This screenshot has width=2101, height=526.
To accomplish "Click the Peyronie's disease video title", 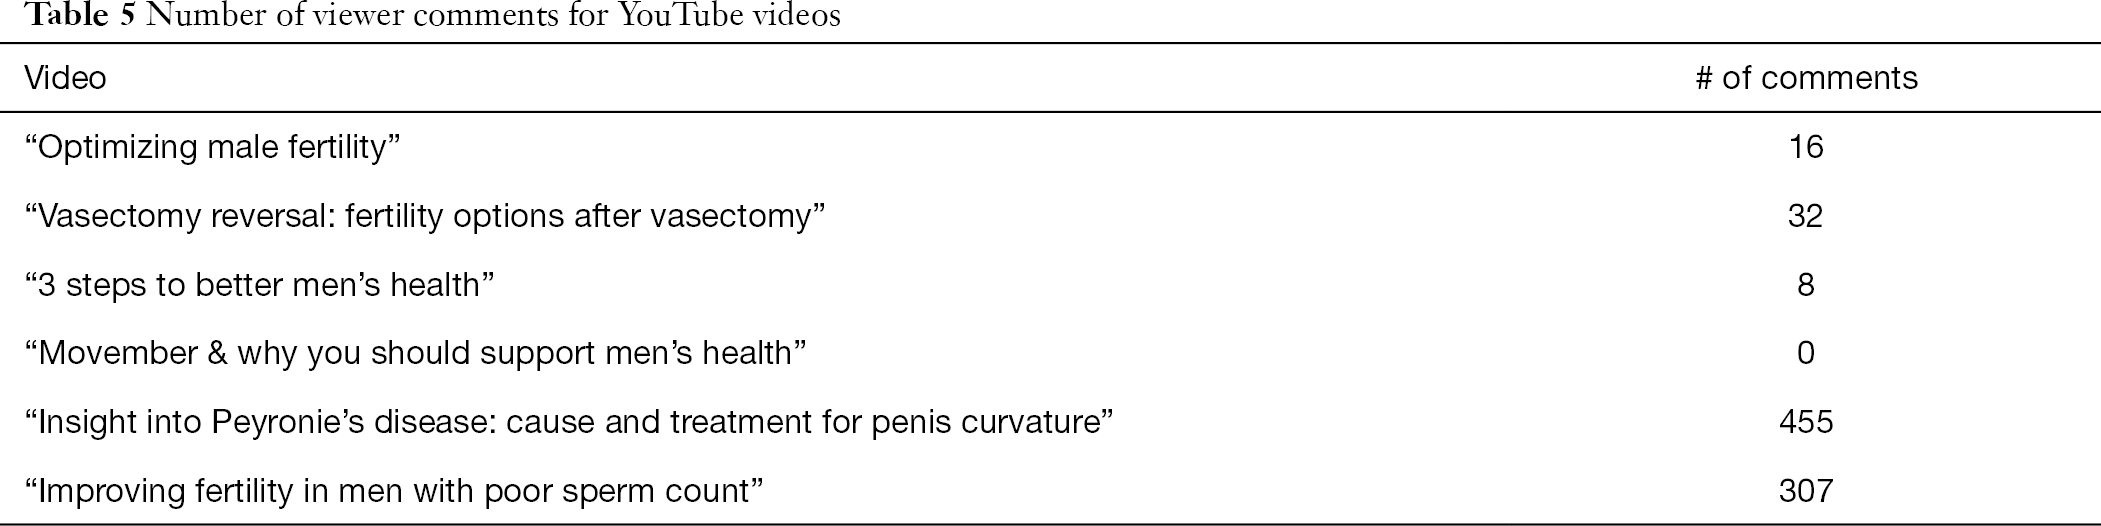I will pyautogui.click(x=569, y=422).
